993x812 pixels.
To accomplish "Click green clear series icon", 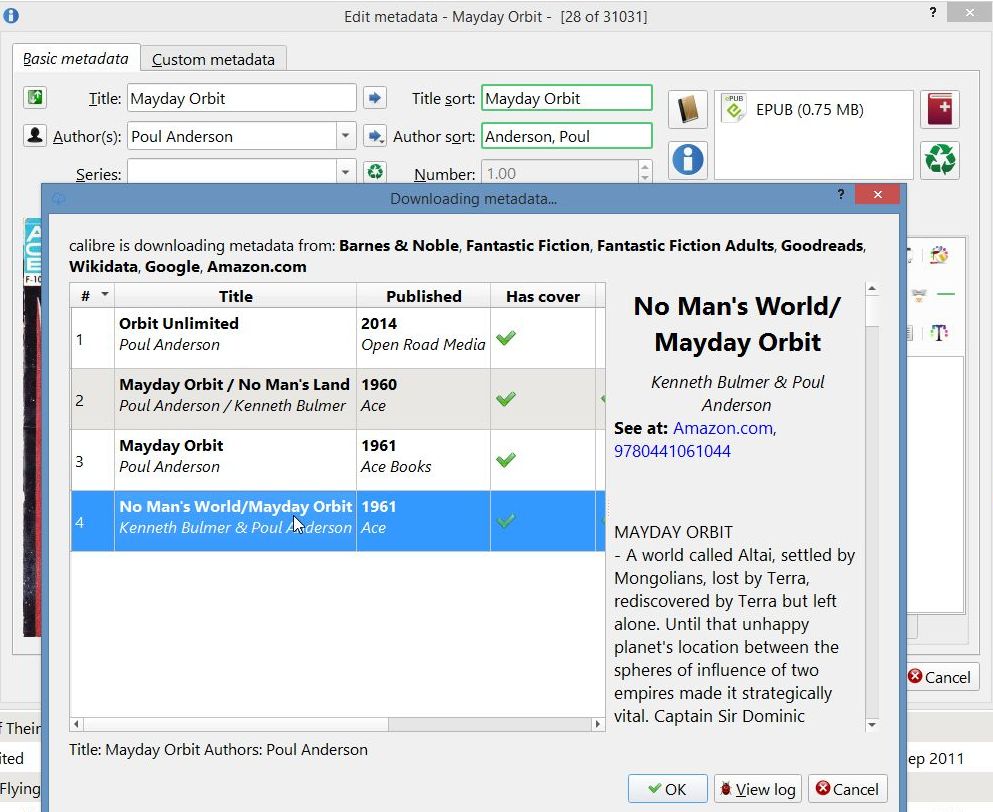I will 375,171.
